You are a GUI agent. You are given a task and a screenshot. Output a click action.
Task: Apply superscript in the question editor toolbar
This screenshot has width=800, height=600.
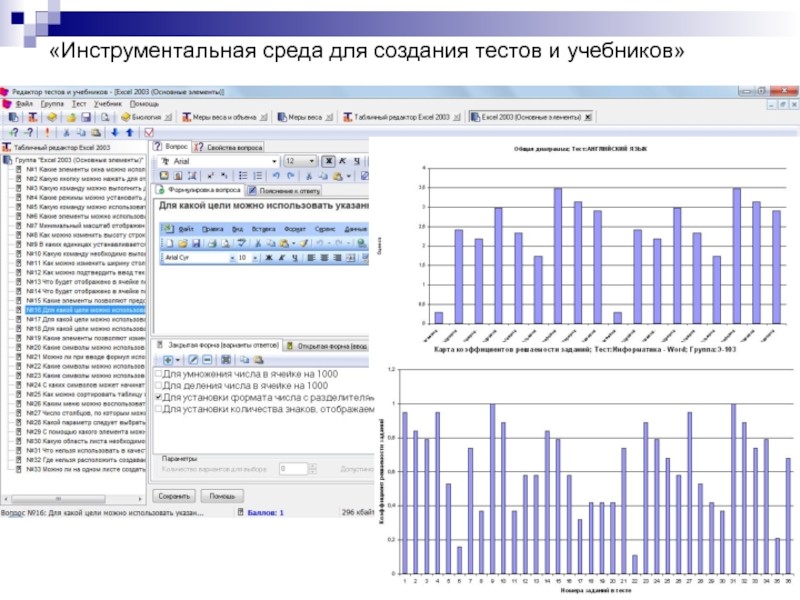pyautogui.click(x=210, y=176)
